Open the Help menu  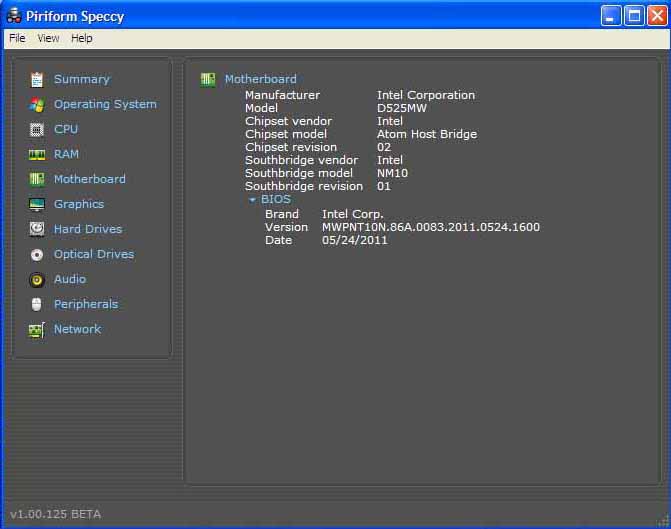pyautogui.click(x=82, y=38)
